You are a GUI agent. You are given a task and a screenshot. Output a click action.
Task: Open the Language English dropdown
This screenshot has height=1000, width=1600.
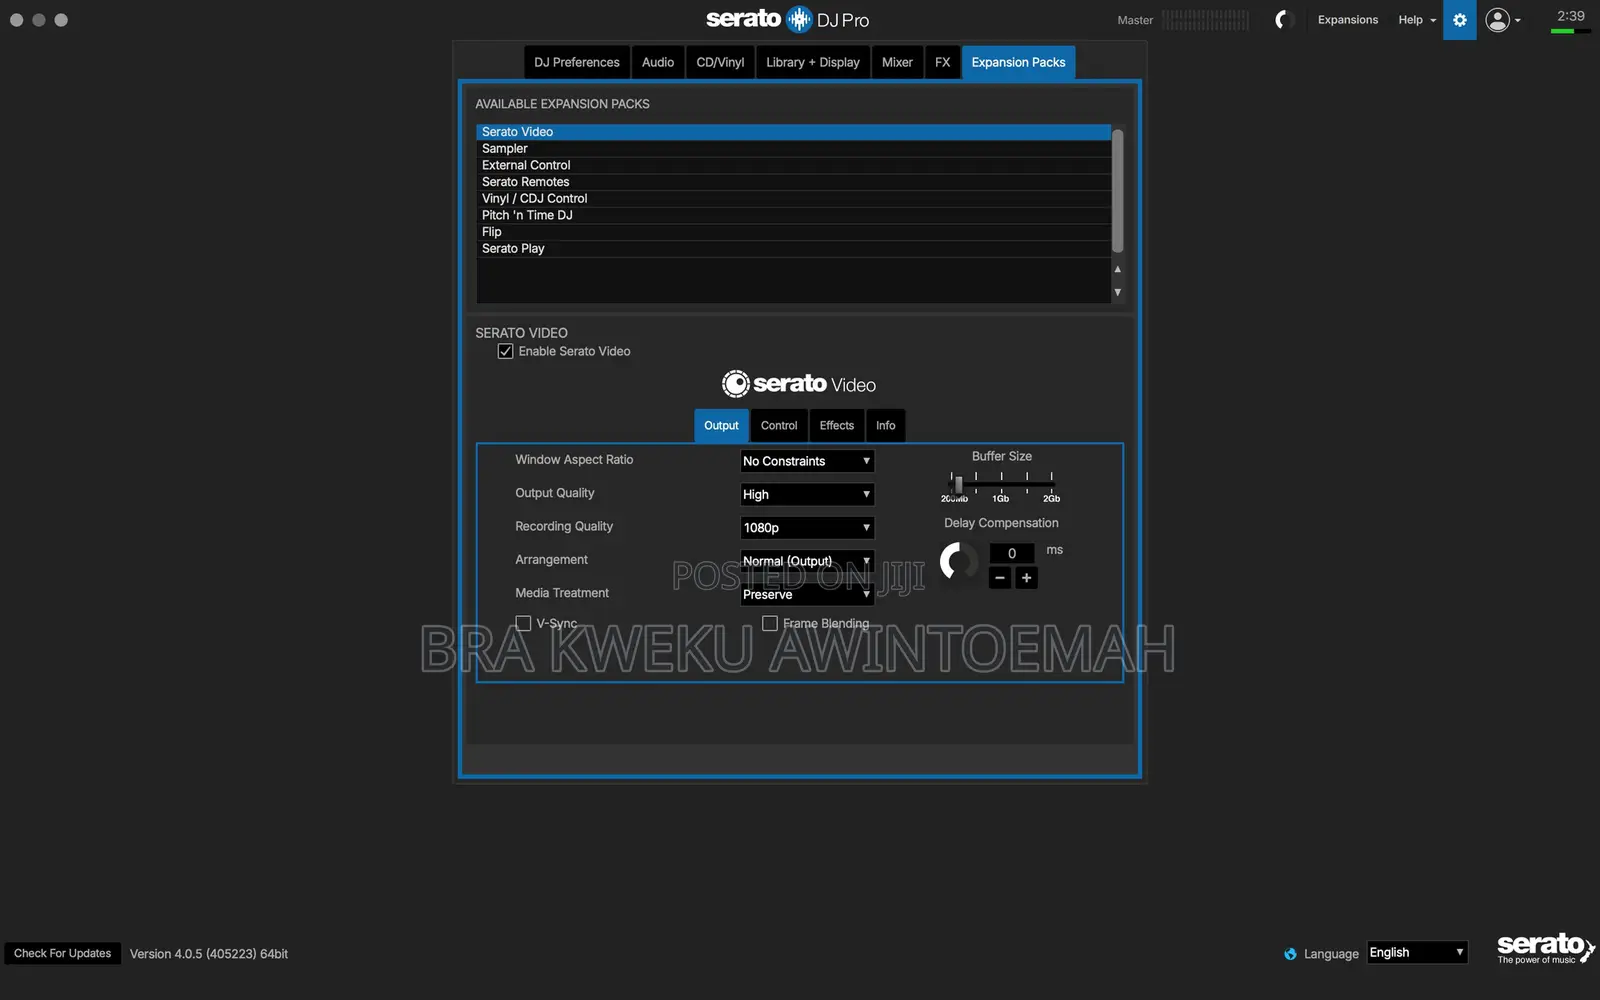coord(1417,953)
